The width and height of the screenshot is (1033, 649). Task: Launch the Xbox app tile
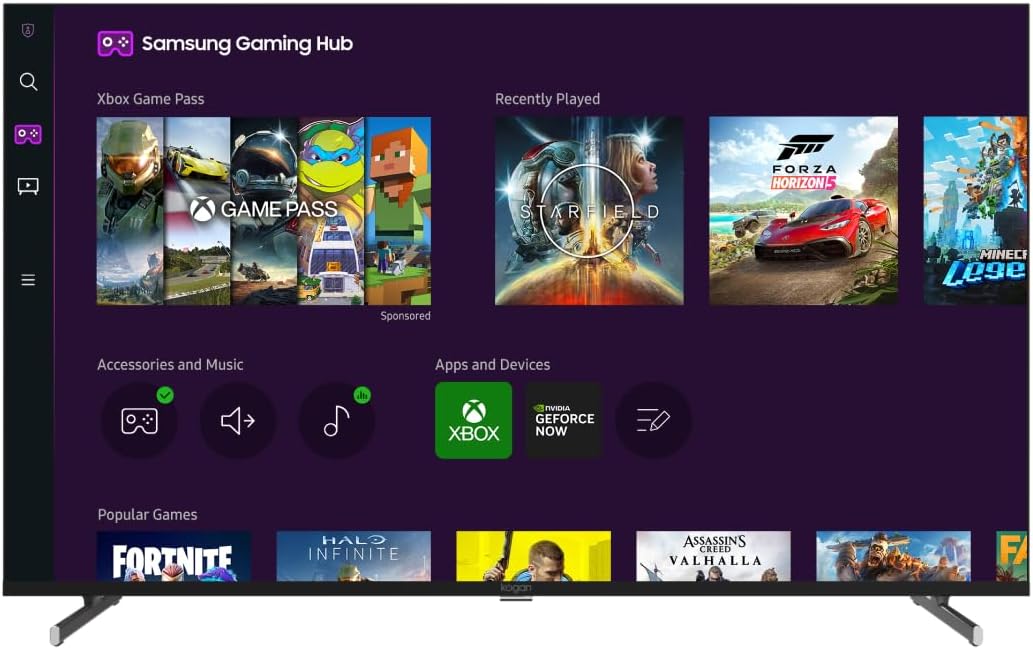473,420
